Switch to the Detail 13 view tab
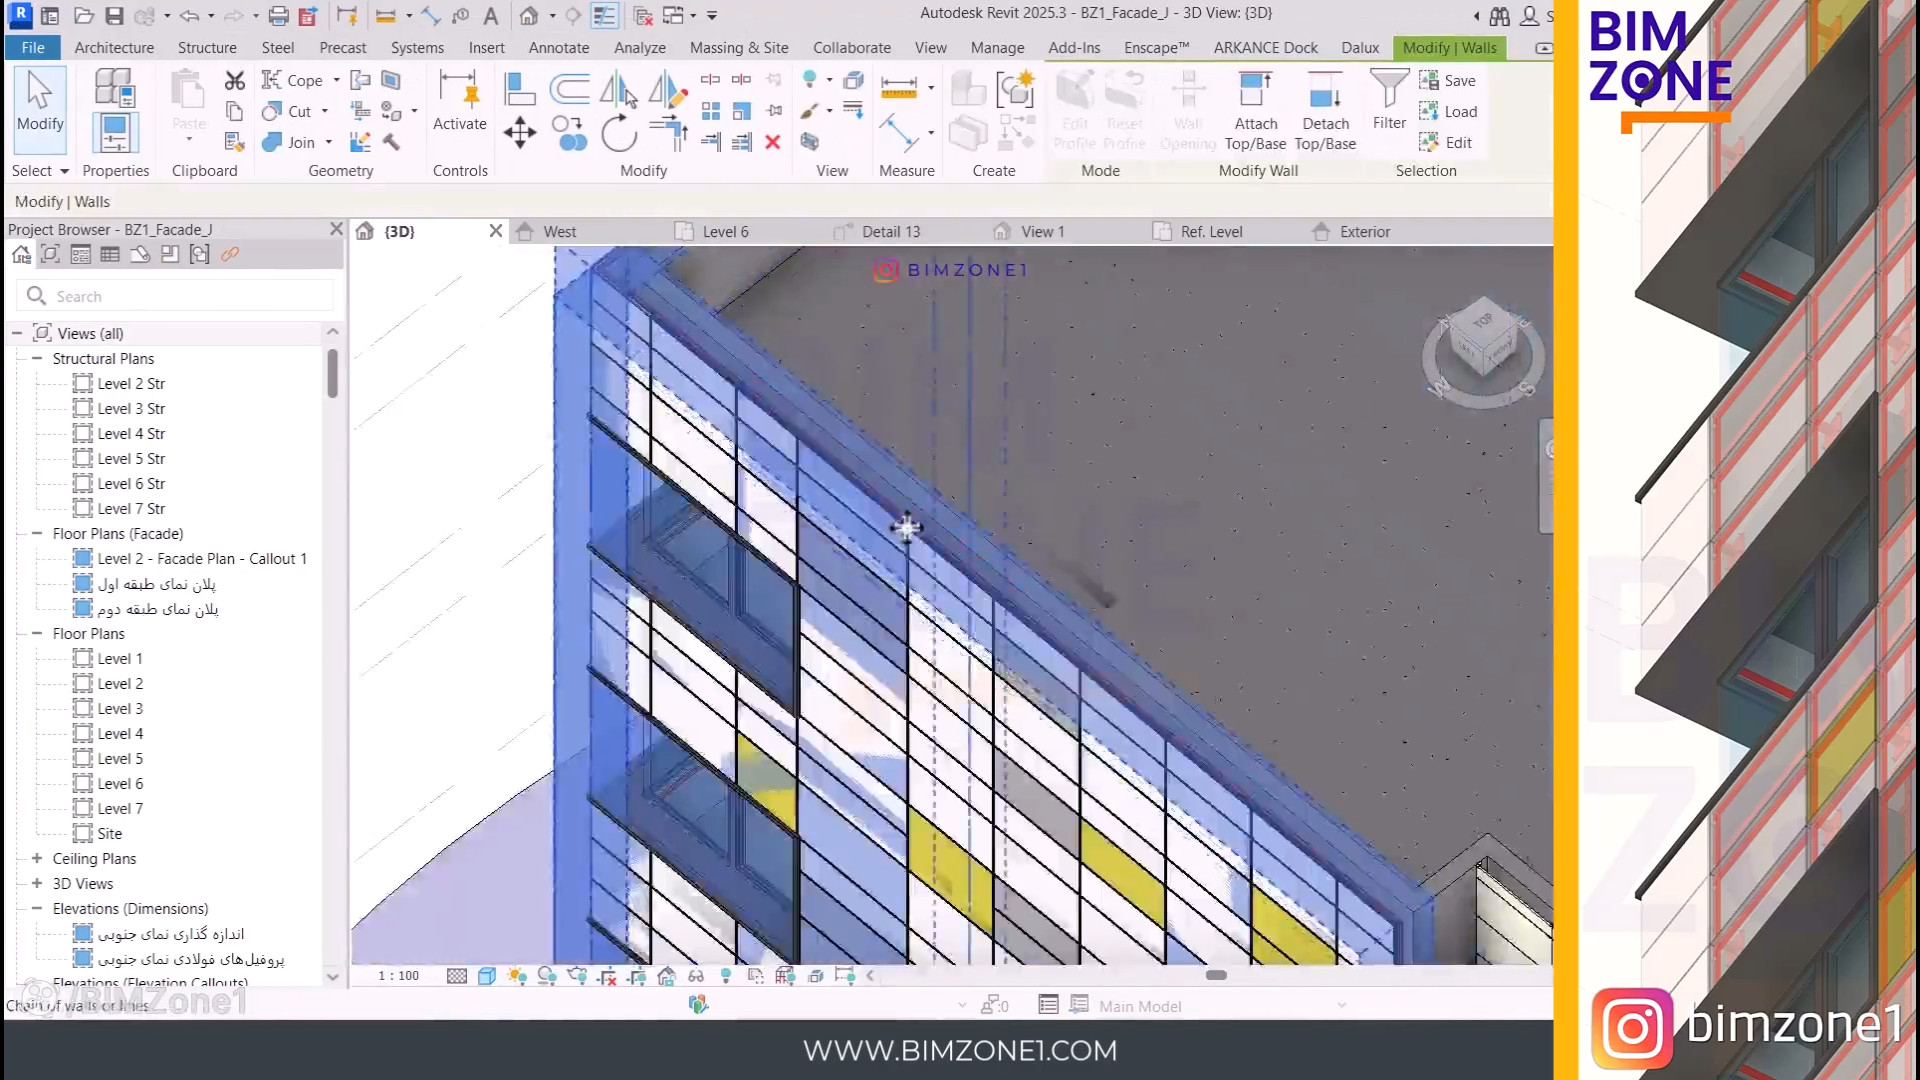This screenshot has width=1920, height=1080. 891,231
